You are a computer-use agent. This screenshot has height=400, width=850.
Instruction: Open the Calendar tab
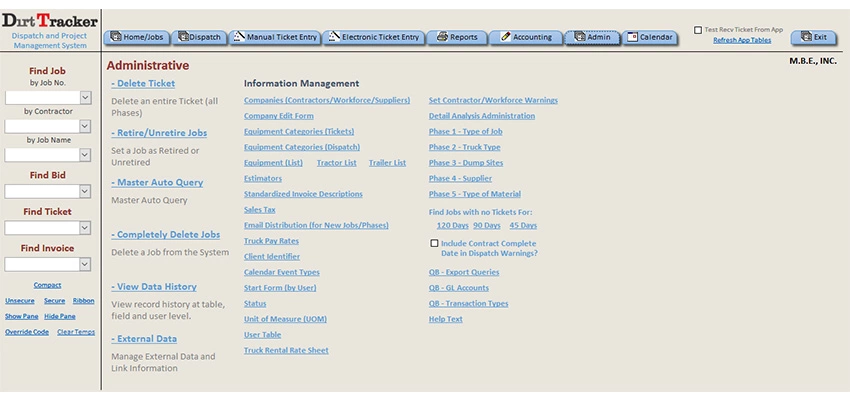tap(649, 37)
